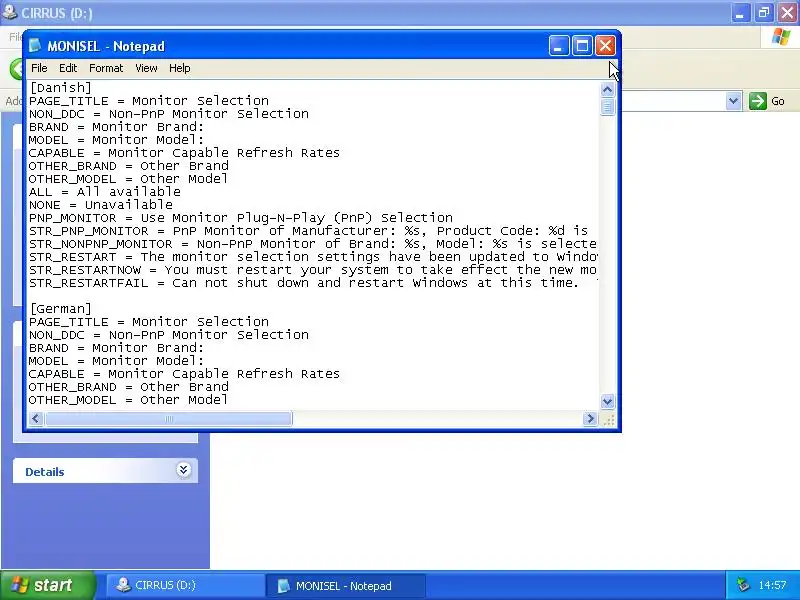Click the STR_RESTARTNOW line
The image size is (800, 600).
coord(313,270)
